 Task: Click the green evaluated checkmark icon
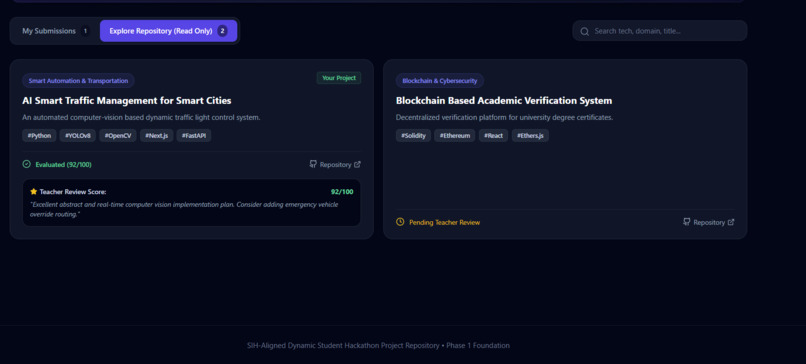point(27,164)
